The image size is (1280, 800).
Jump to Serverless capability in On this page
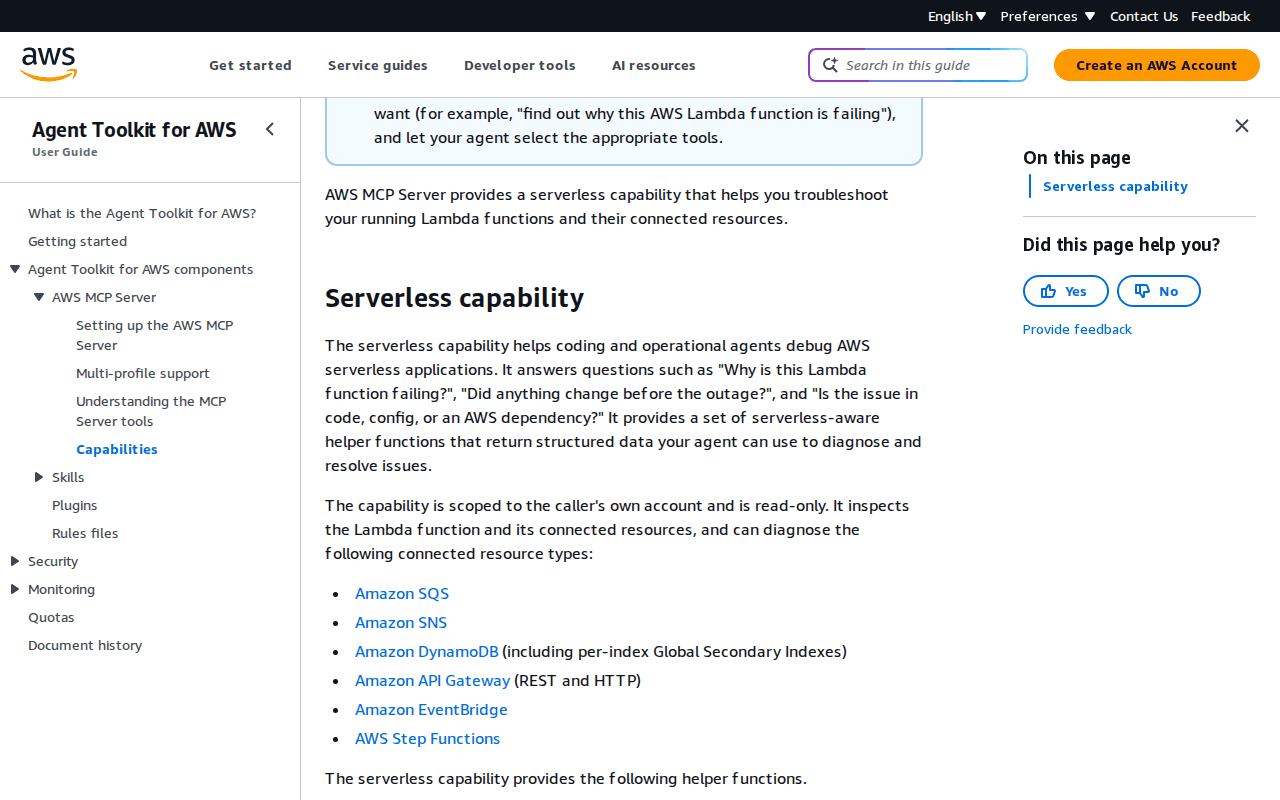[1115, 186]
